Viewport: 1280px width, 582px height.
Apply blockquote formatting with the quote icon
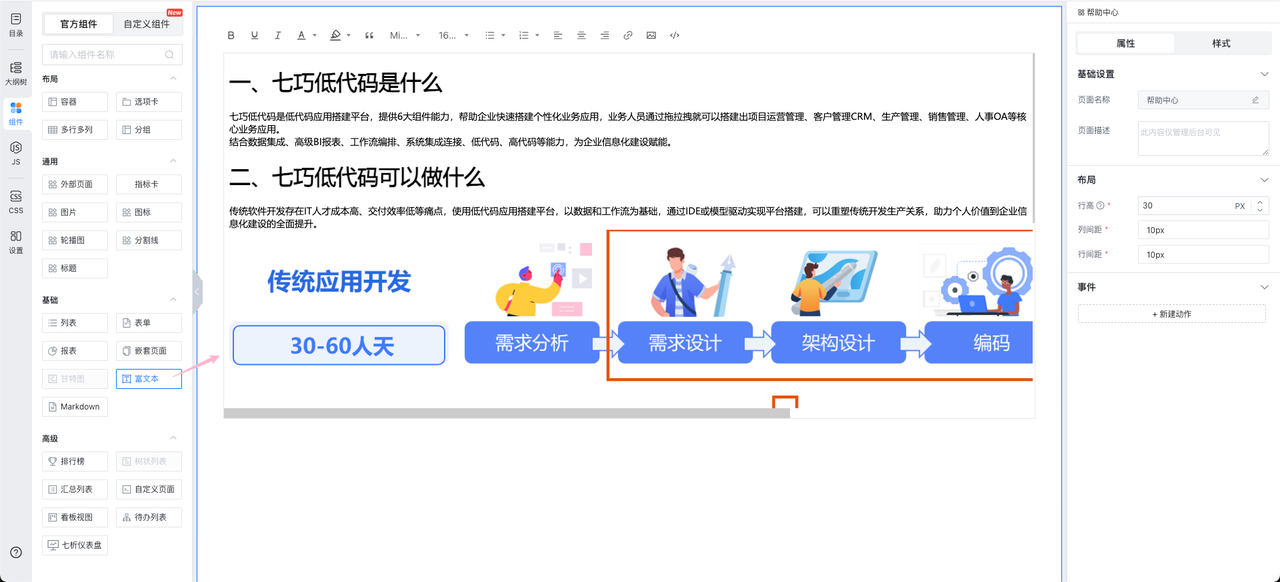click(x=369, y=35)
